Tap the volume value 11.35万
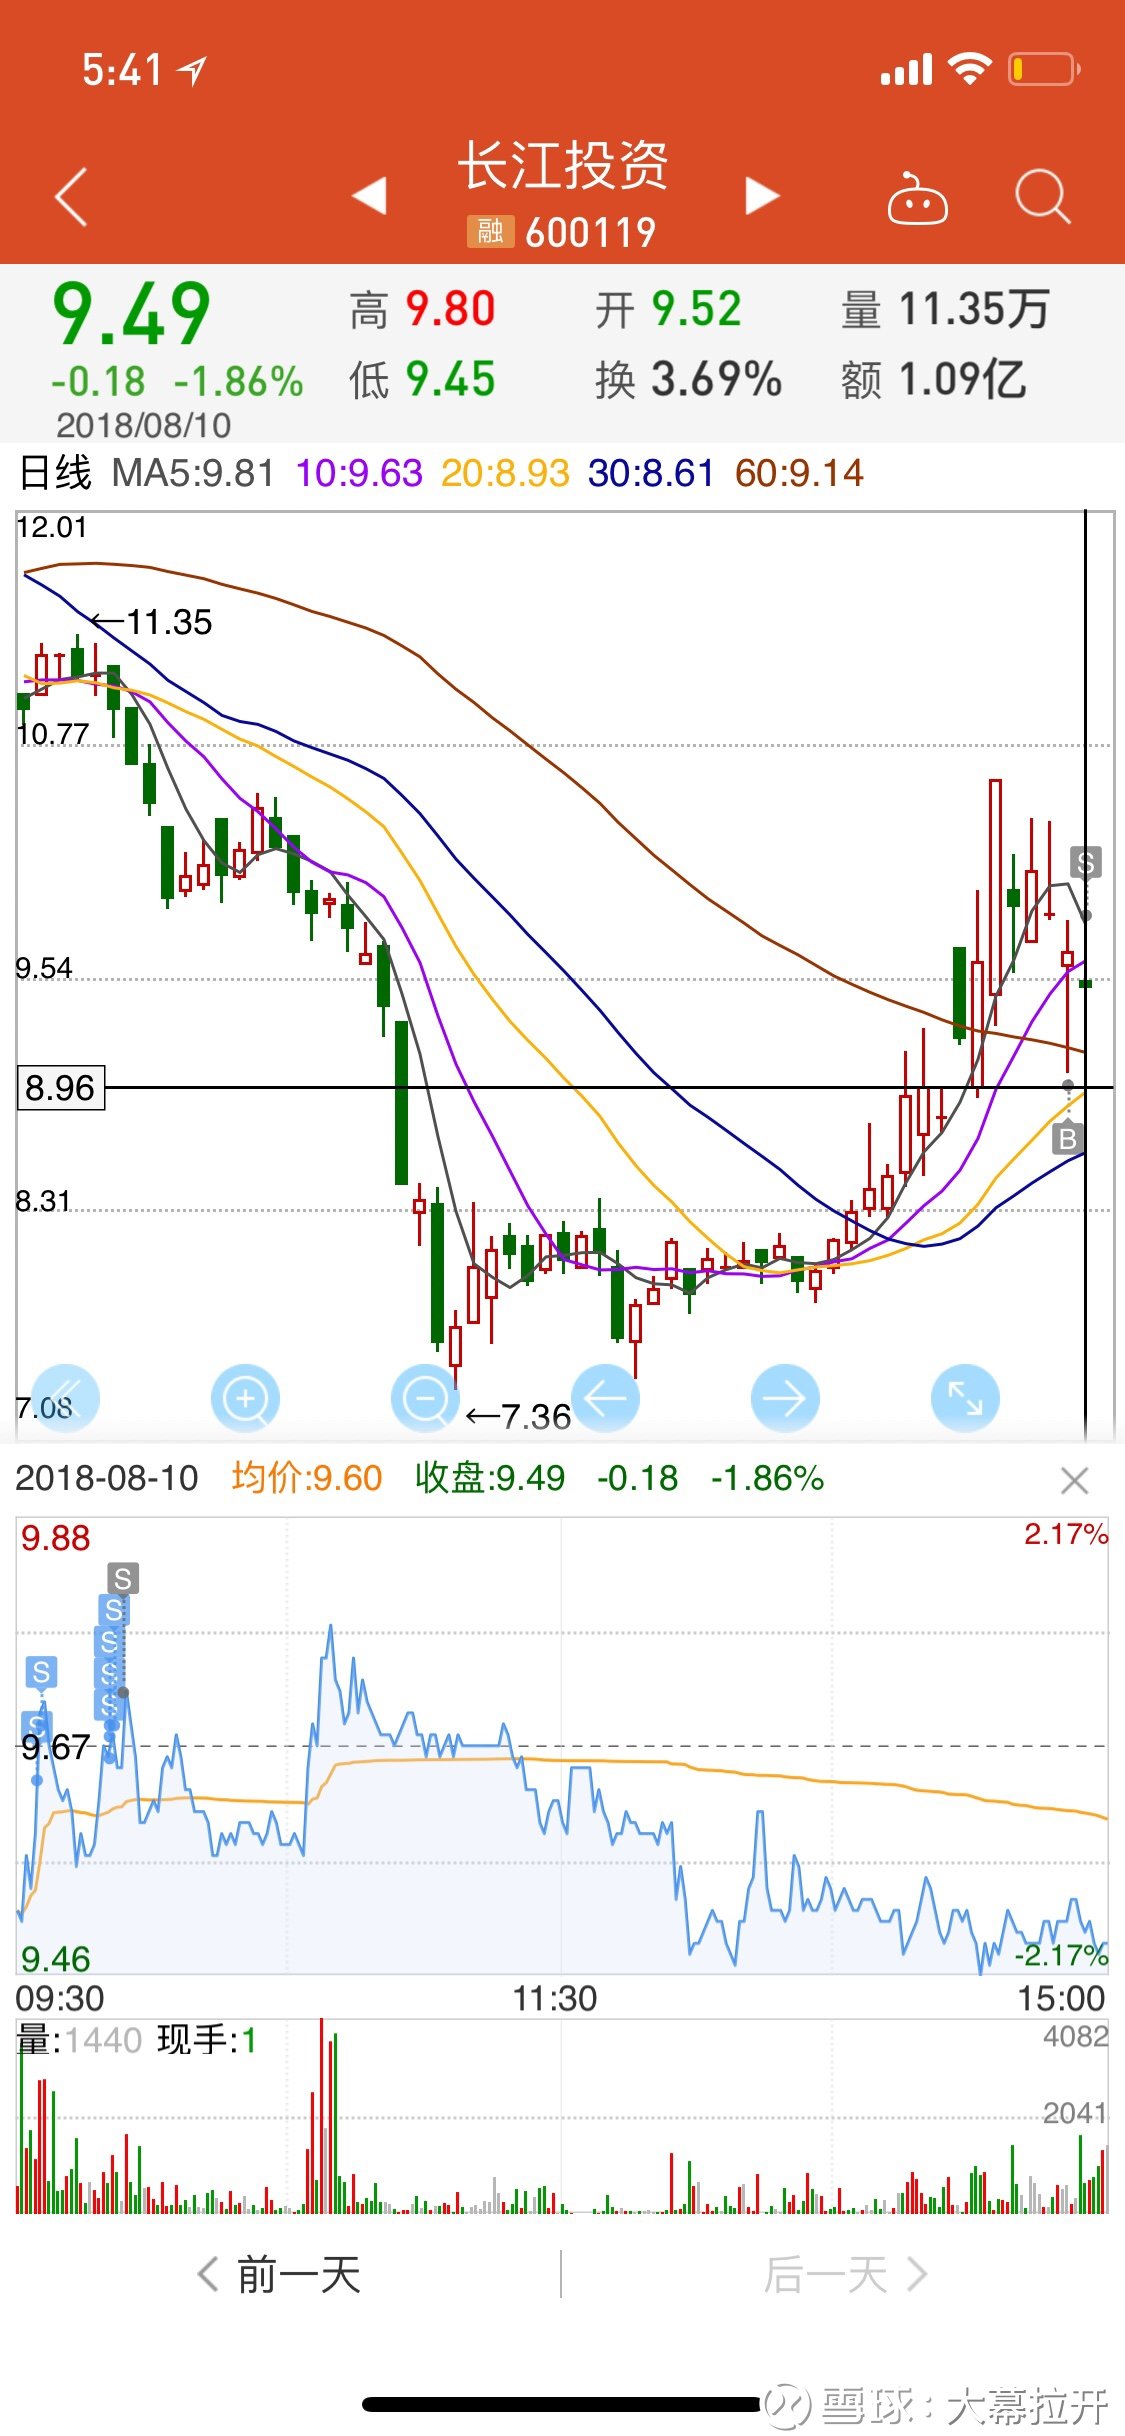Screen dimensions: 1125x2436 tap(973, 309)
